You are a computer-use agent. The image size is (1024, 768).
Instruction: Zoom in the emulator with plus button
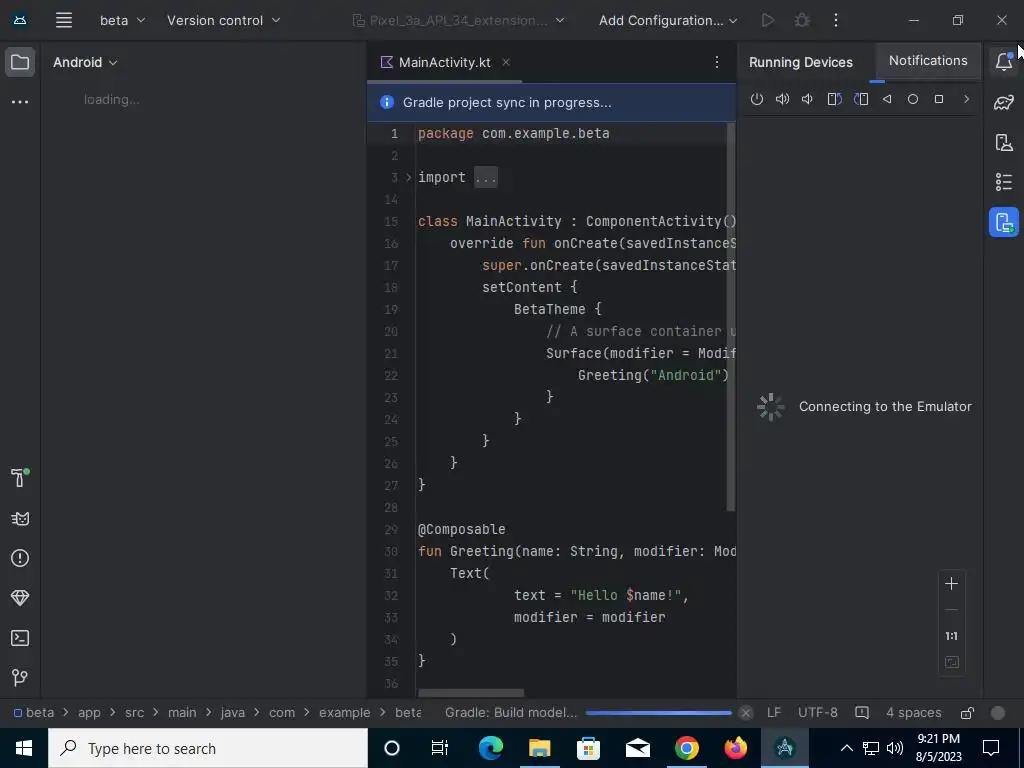(952, 583)
